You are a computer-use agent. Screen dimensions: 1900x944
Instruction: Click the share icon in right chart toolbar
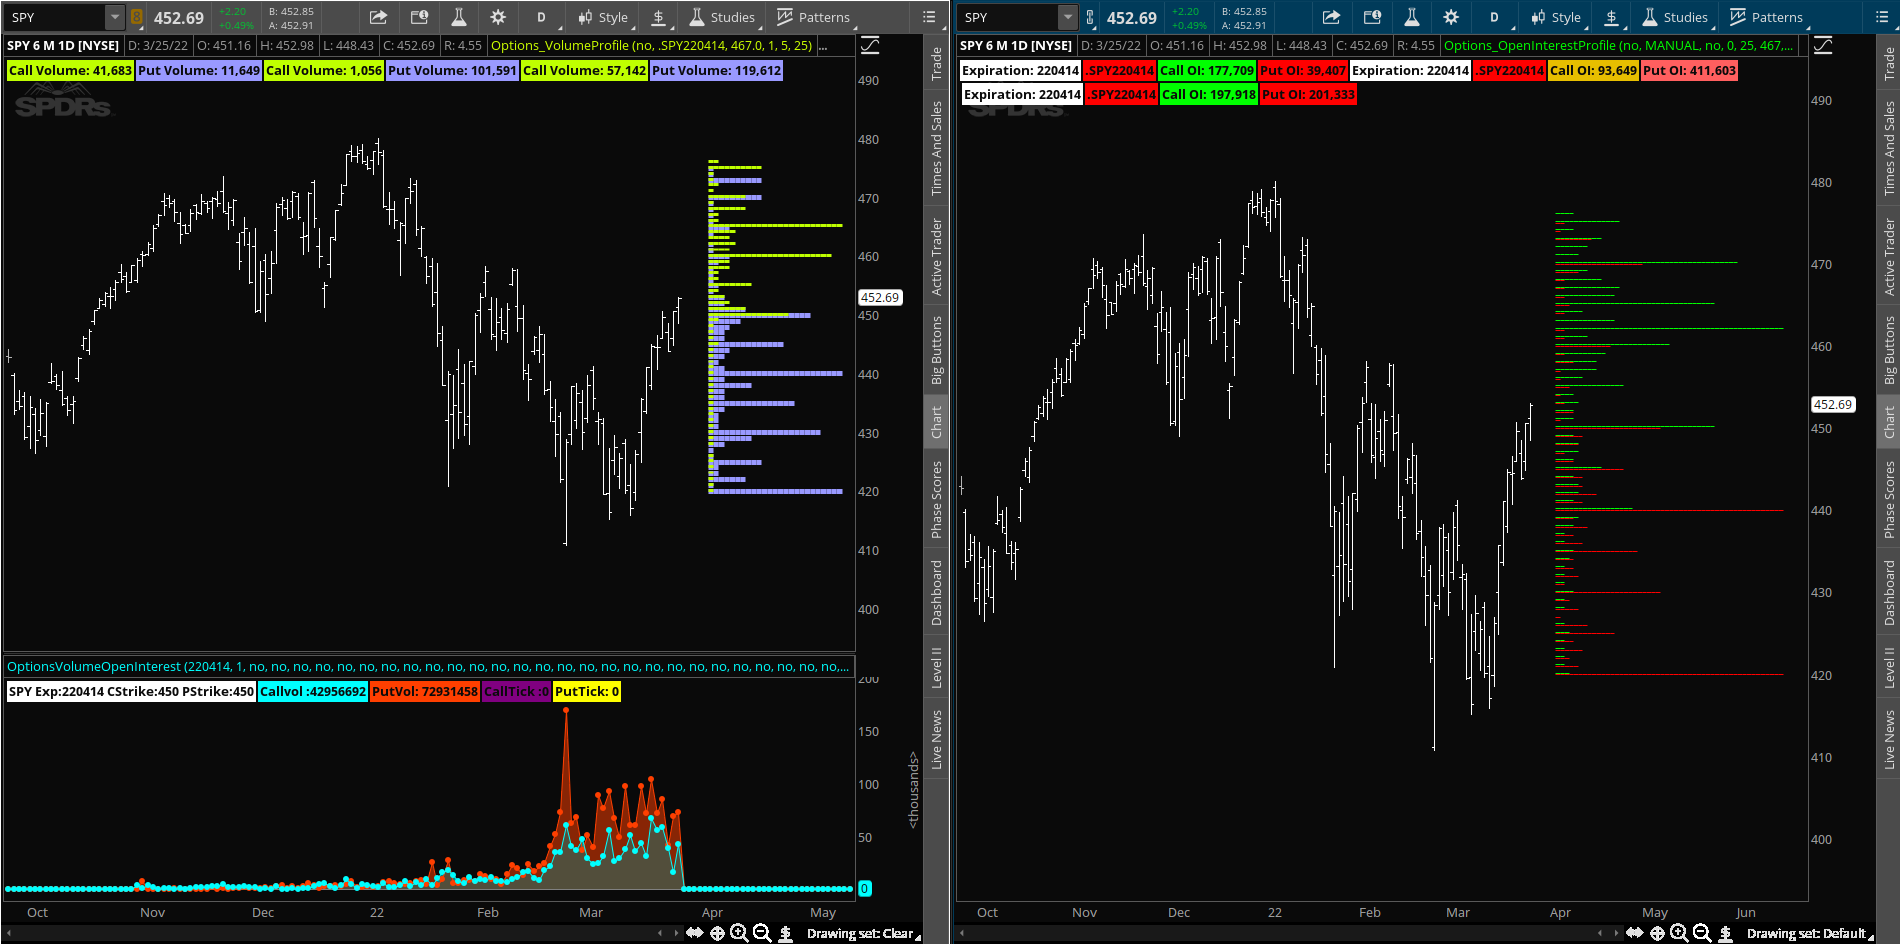(1331, 17)
